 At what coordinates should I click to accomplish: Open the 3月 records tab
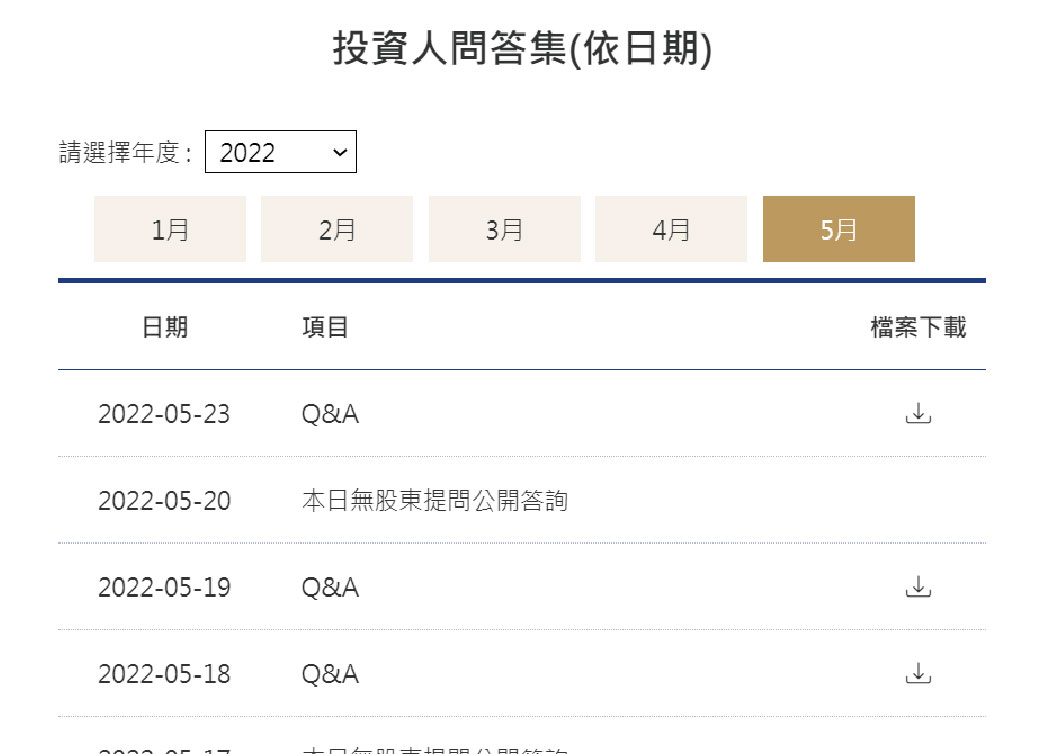coord(504,228)
